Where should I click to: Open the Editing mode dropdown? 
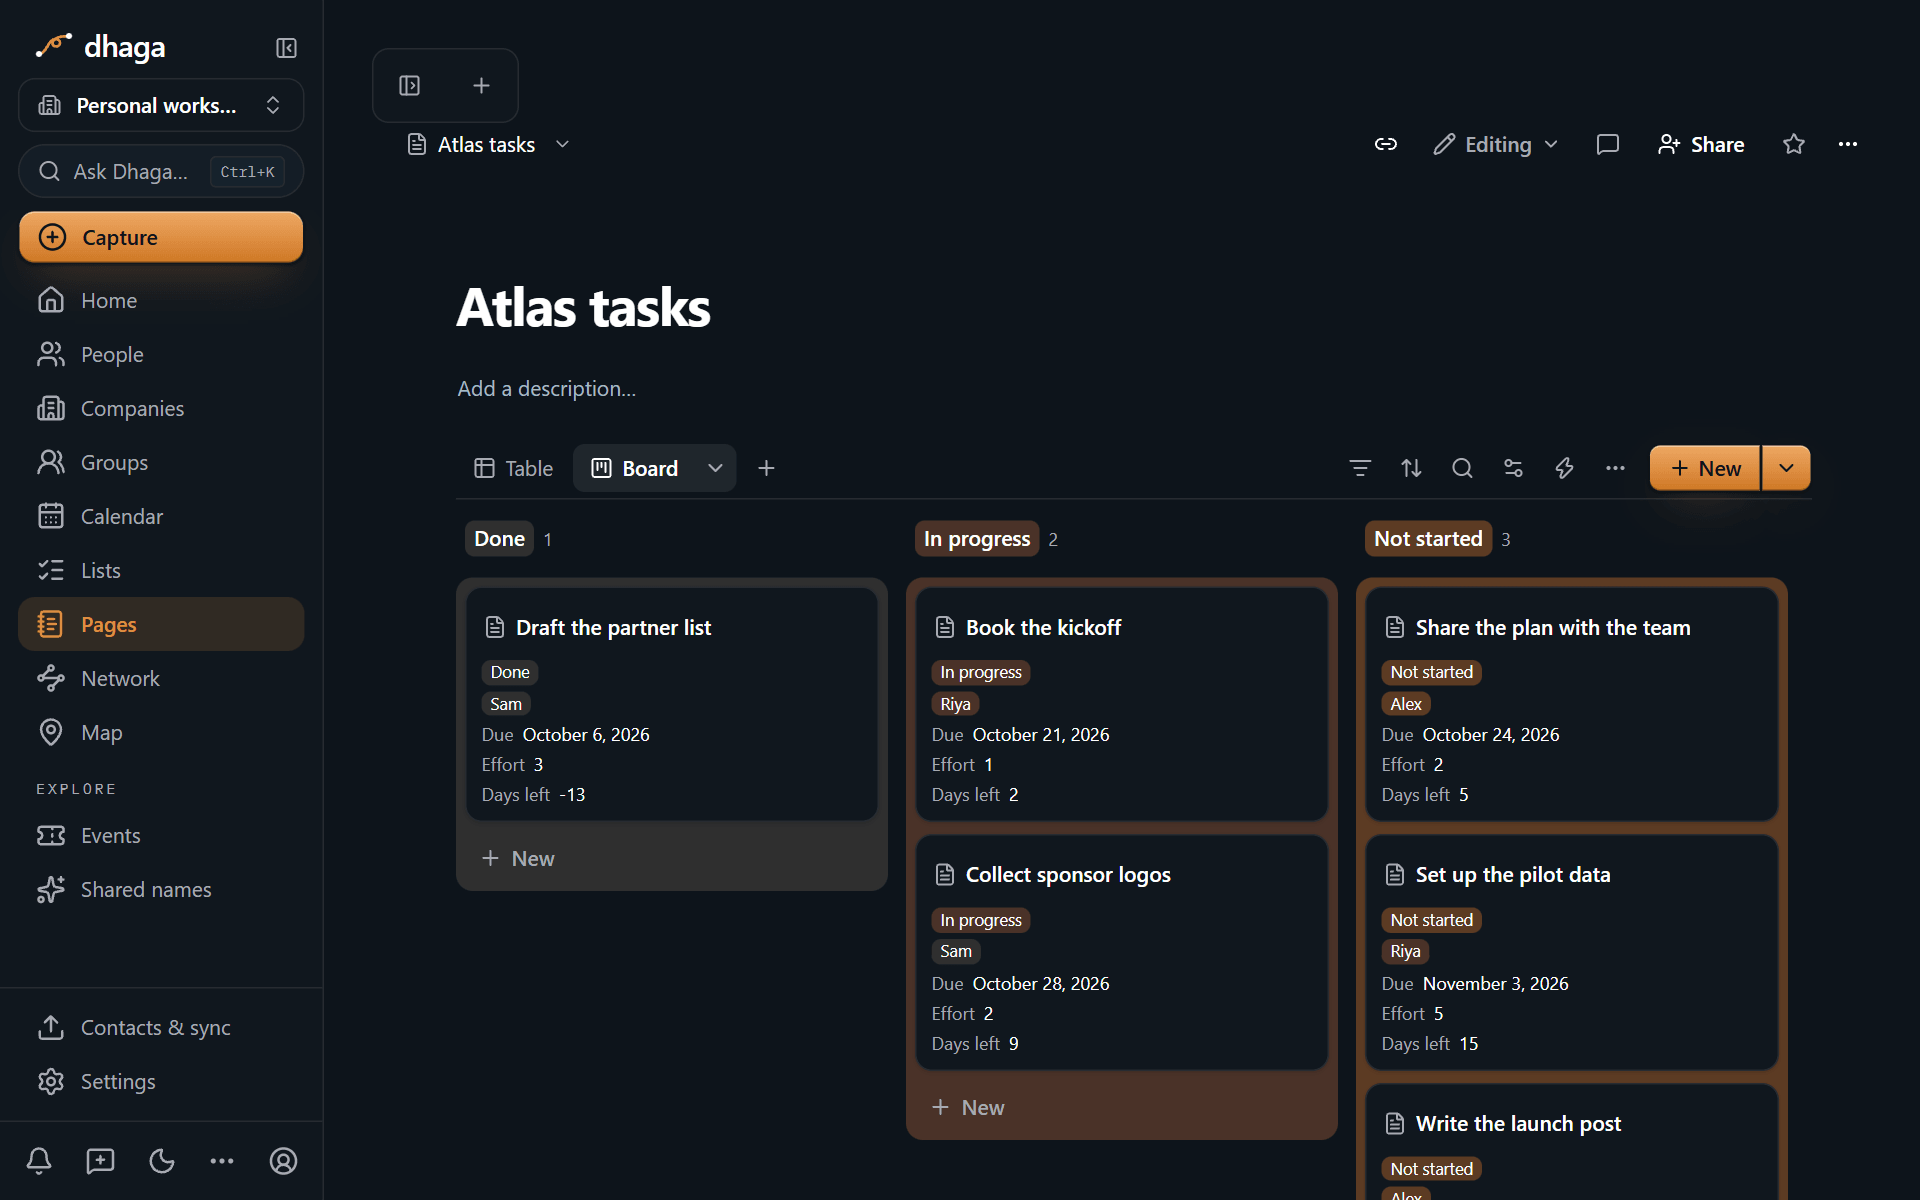point(1496,144)
